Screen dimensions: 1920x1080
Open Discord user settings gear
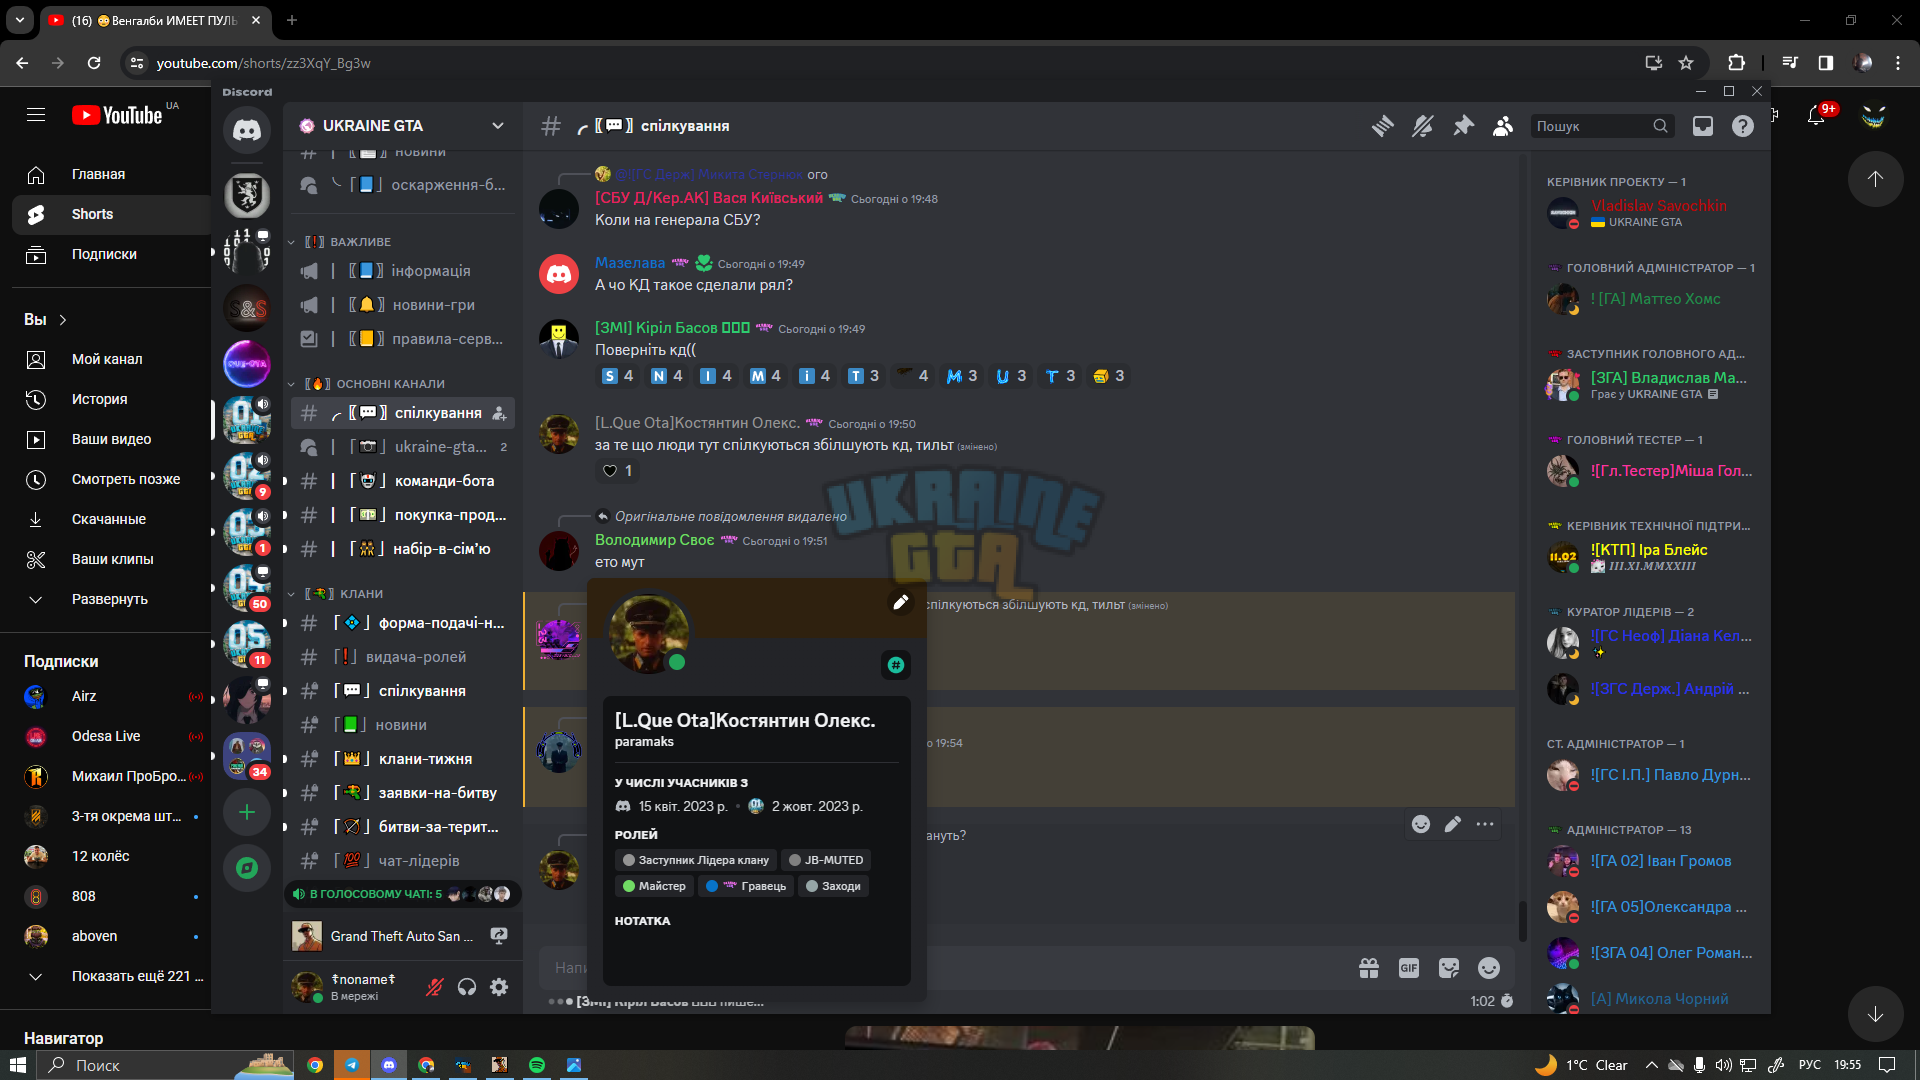(x=499, y=987)
